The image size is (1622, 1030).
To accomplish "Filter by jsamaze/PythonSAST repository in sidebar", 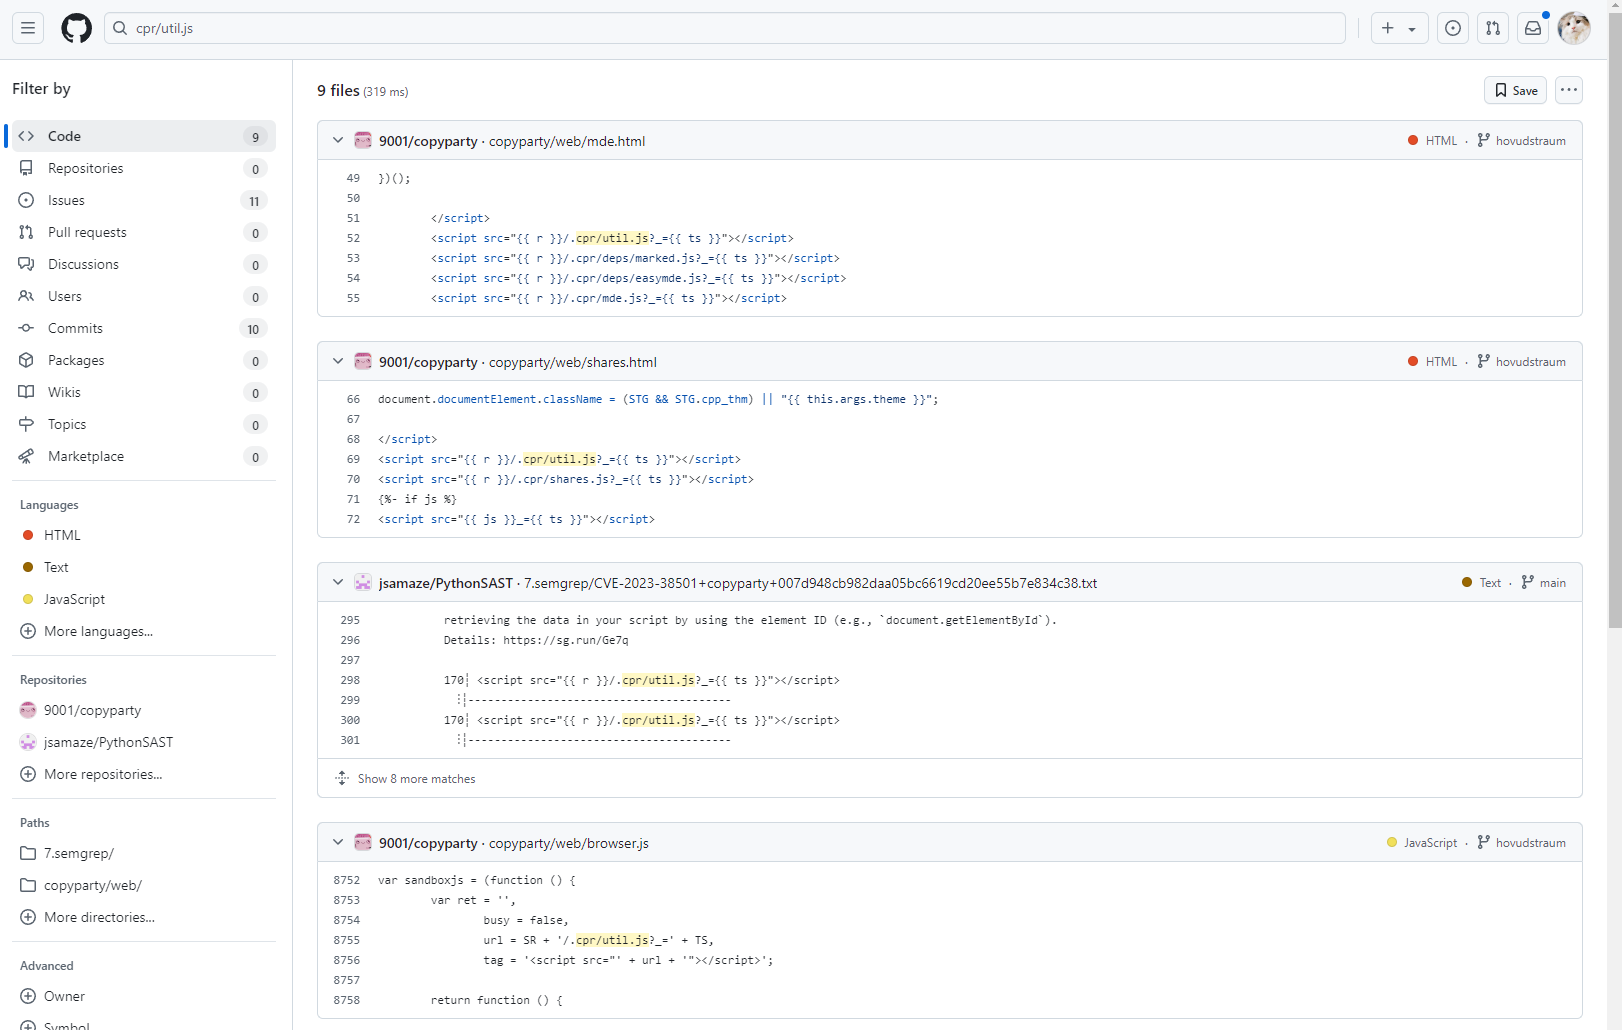I will click(x=142, y=742).
